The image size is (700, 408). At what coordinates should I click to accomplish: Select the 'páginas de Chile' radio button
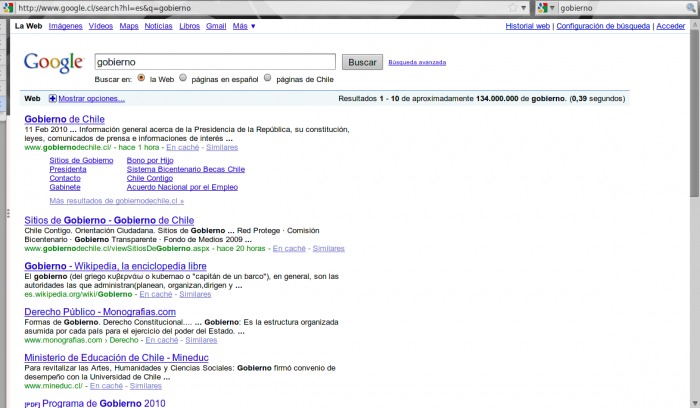267,78
